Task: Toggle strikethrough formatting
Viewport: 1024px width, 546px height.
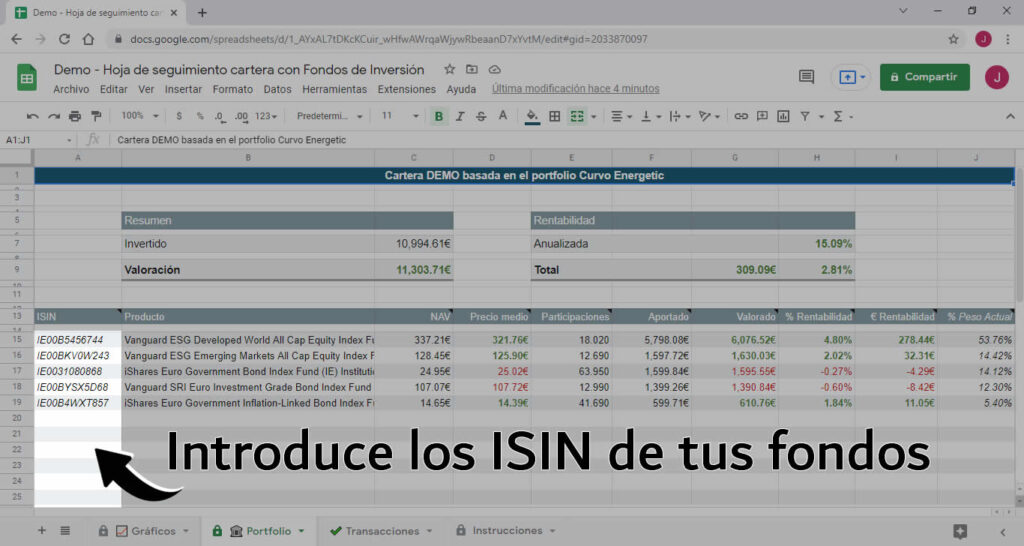Action: click(x=481, y=116)
